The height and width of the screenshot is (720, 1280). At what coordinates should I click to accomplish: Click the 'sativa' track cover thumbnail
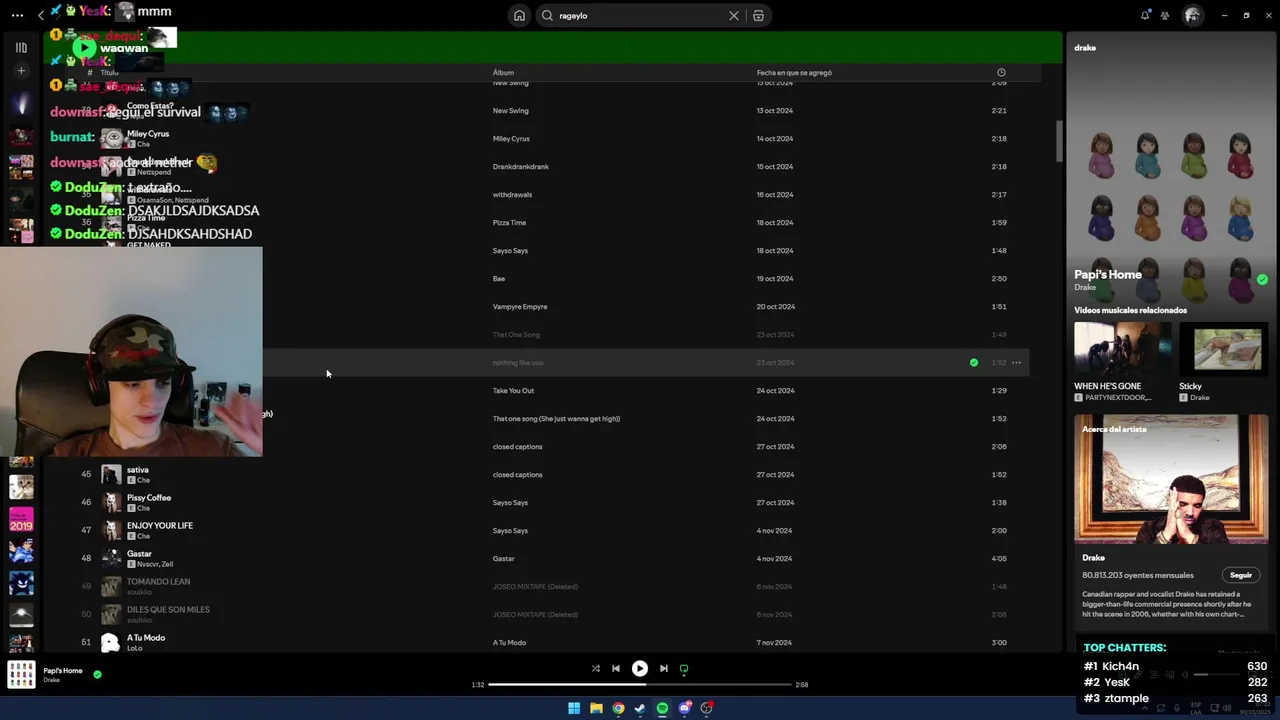pyautogui.click(x=110, y=475)
